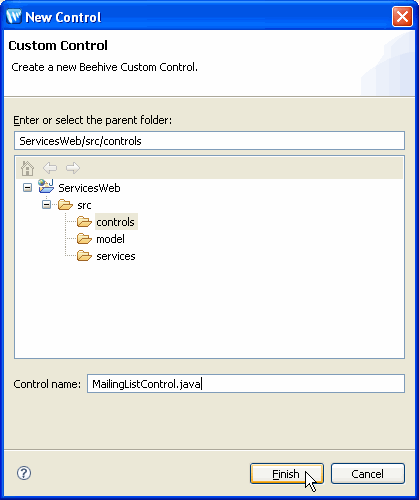This screenshot has height=500, width=419.
Task: Select the services folder label
Action: (x=116, y=256)
